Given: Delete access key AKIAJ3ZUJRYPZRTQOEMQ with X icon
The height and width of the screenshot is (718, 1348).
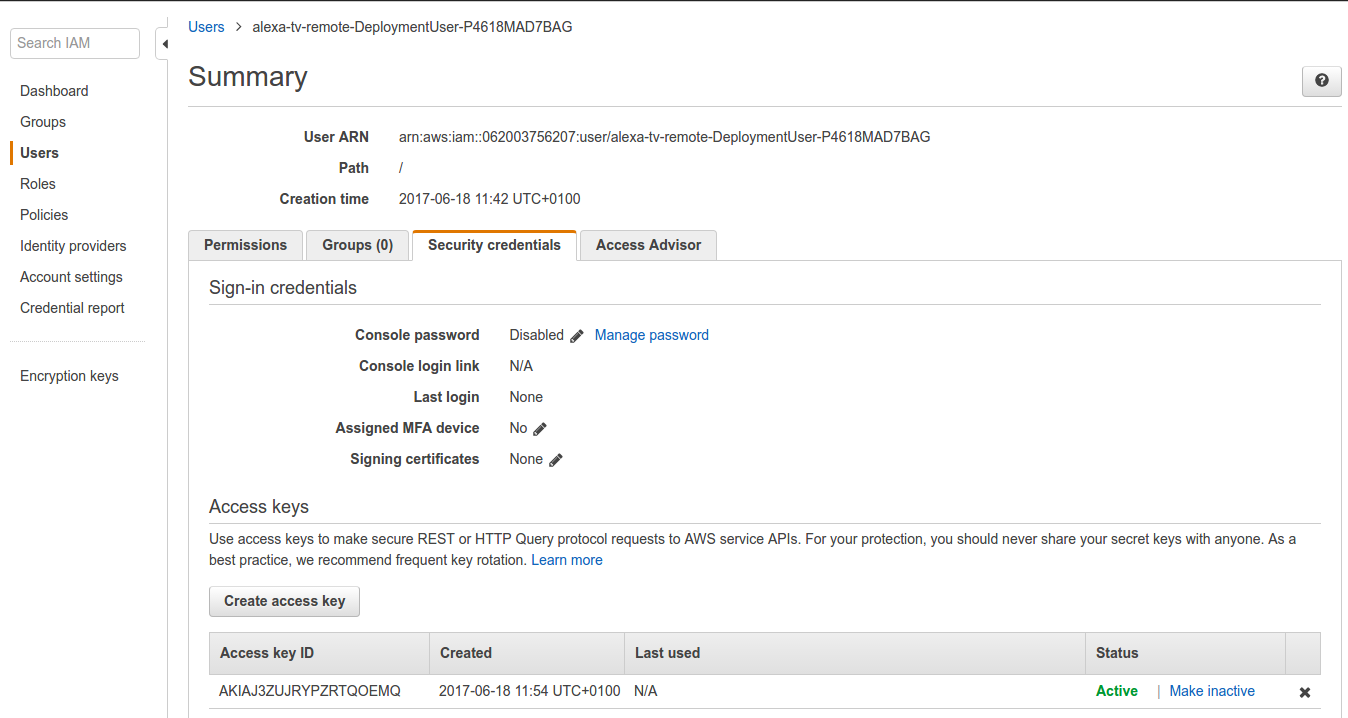Looking at the screenshot, I should pos(1304,692).
